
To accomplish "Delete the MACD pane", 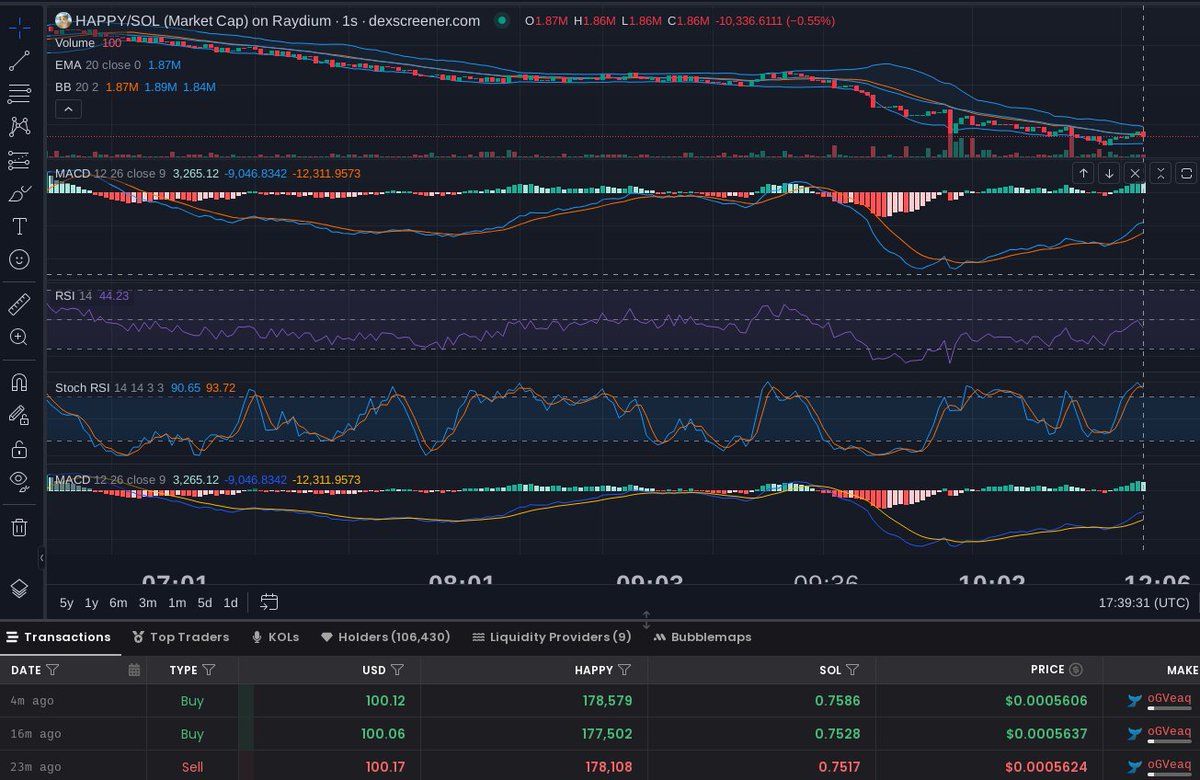I will 1135,173.
